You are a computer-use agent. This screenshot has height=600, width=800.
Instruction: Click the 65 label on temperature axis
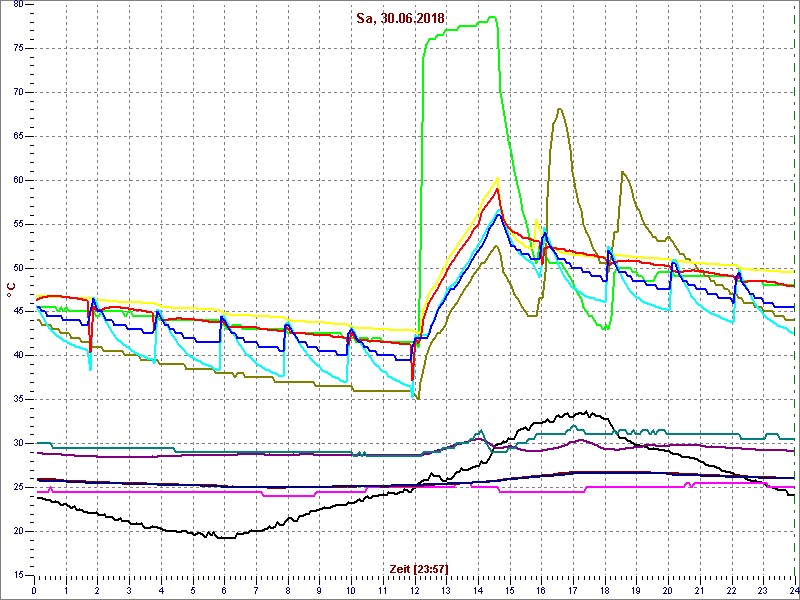pyautogui.click(x=17, y=136)
